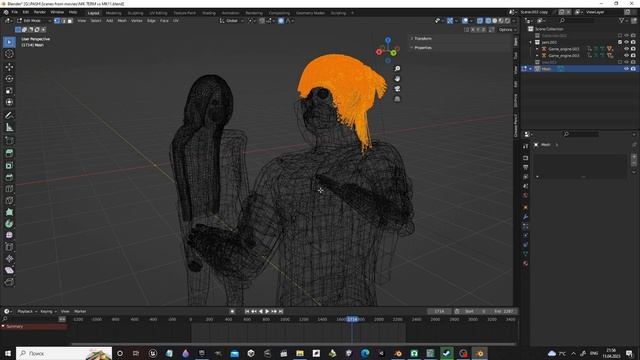Image resolution: width=640 pixels, height=360 pixels.
Task: Open outliner filter dropdown
Action: click(623, 20)
